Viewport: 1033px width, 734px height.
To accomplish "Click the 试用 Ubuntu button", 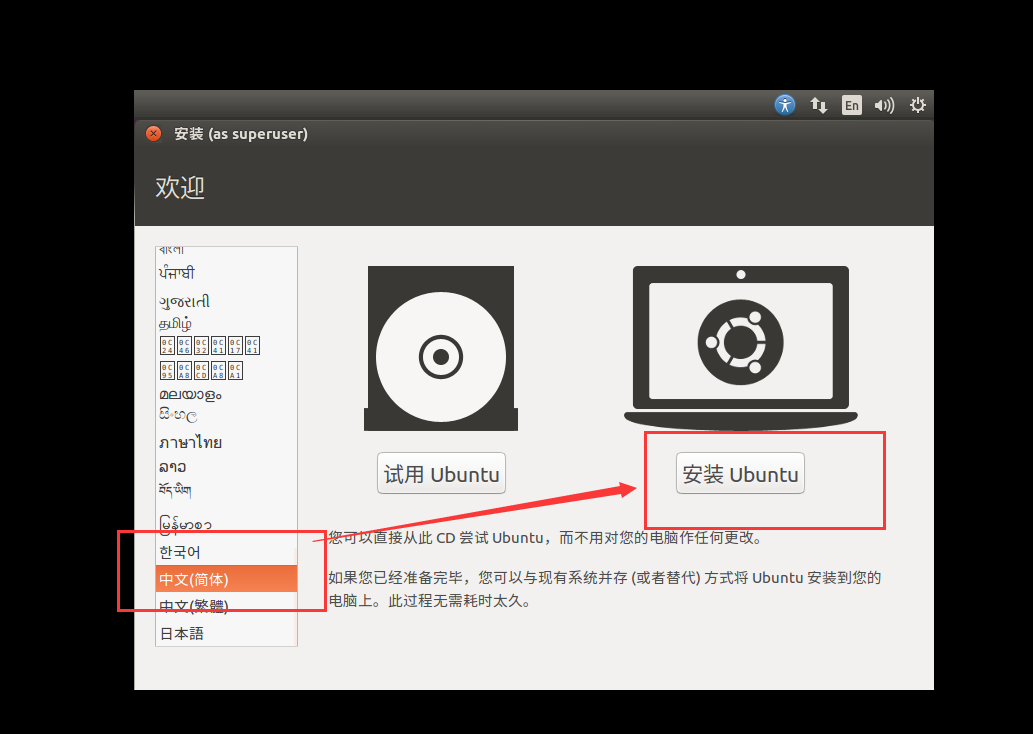I will pos(441,473).
